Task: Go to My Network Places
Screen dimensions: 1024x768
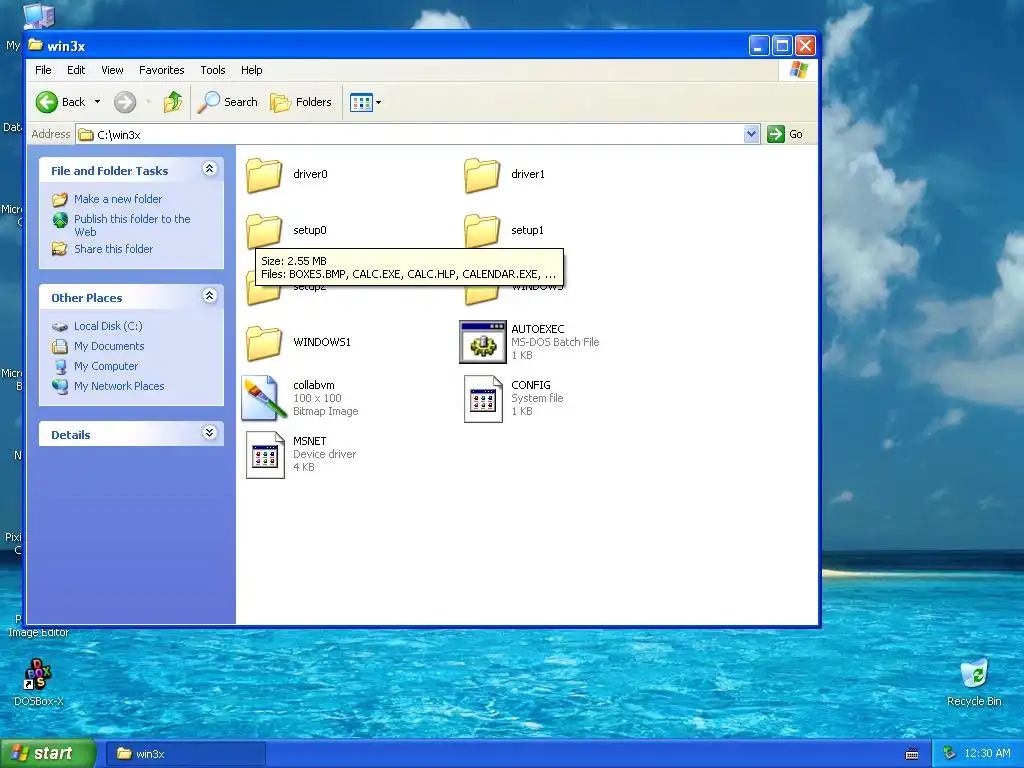Action: click(119, 386)
